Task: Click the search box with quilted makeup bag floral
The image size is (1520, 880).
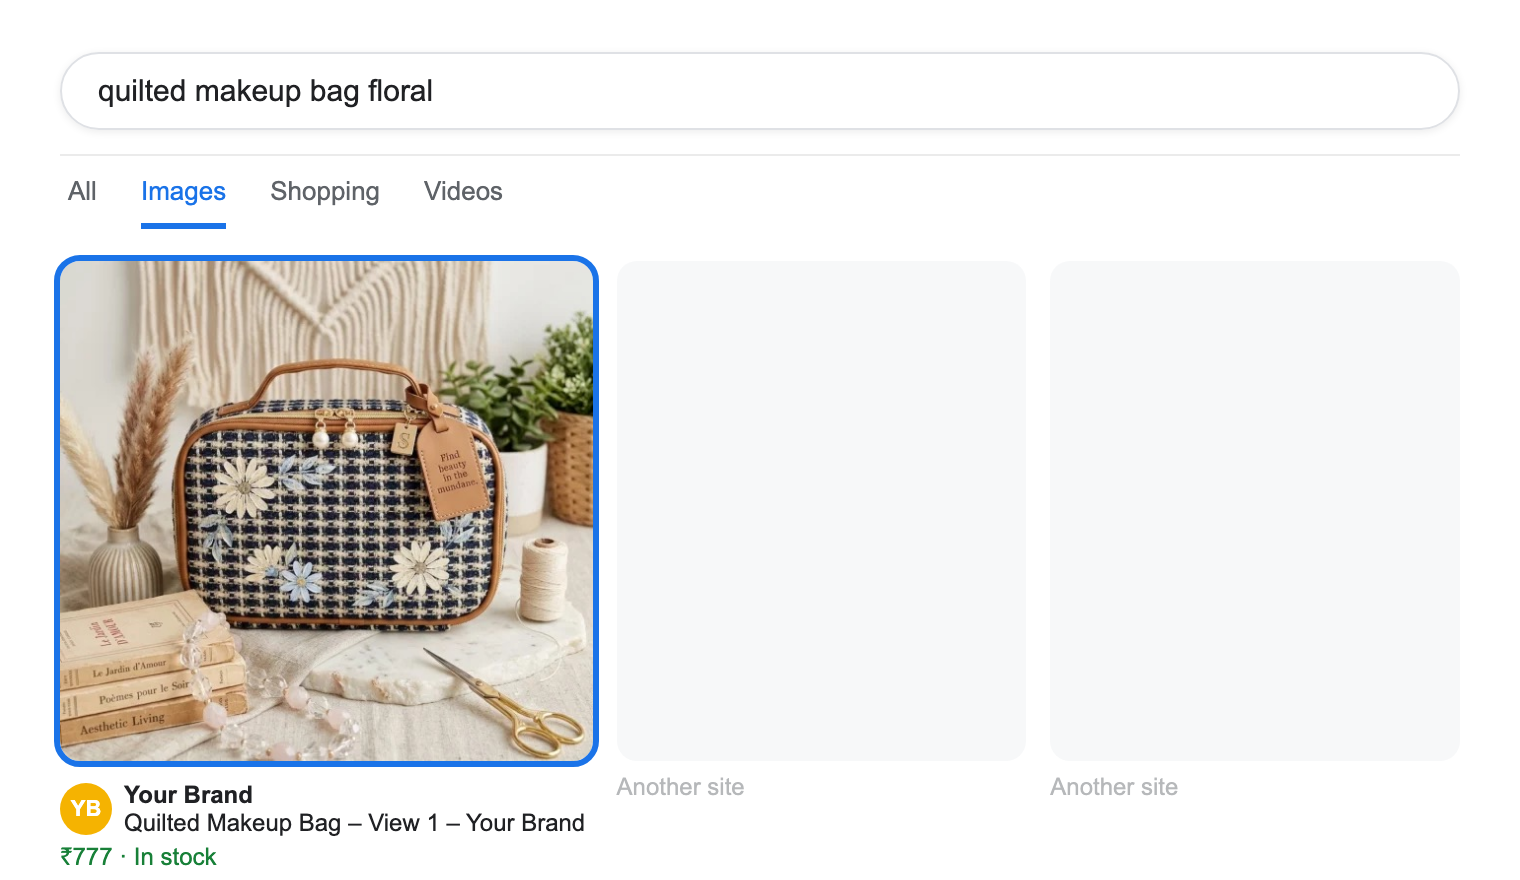Action: point(760,91)
